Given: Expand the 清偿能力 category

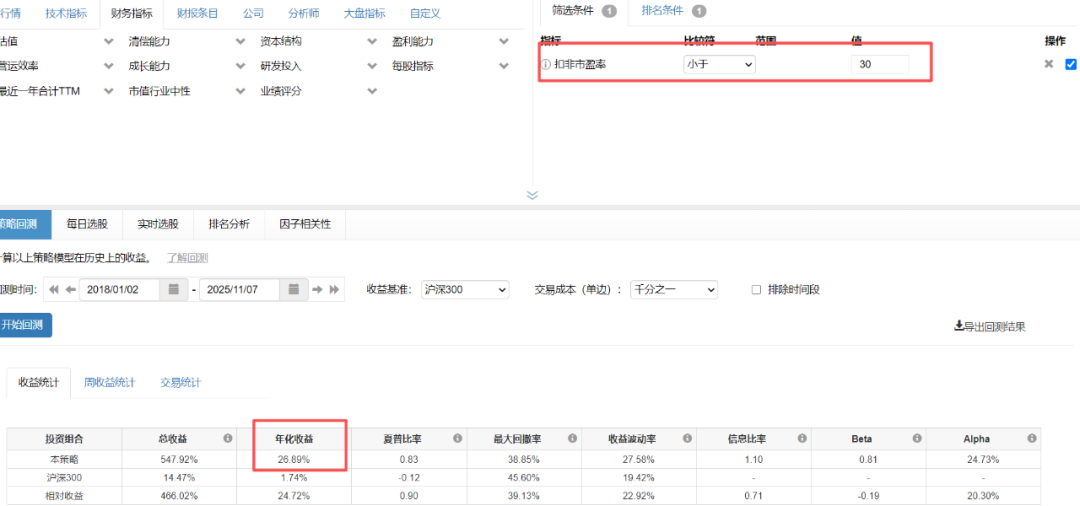Looking at the screenshot, I should coord(240,42).
